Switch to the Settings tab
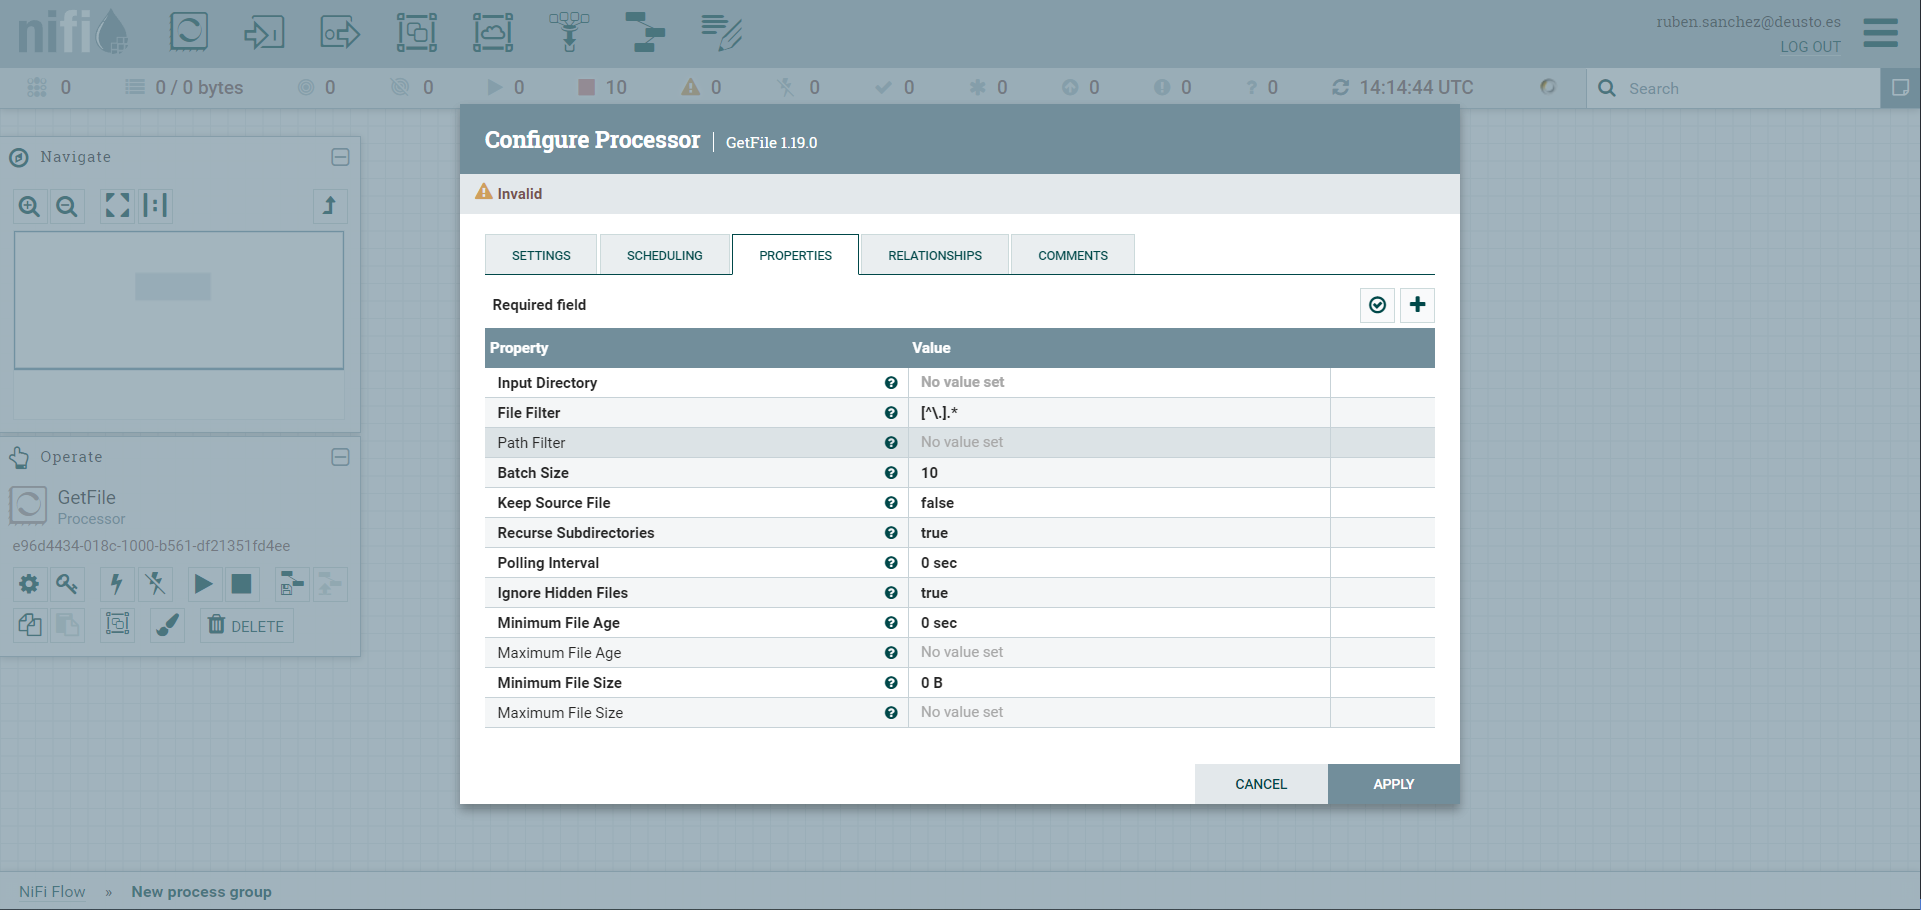 click(541, 255)
